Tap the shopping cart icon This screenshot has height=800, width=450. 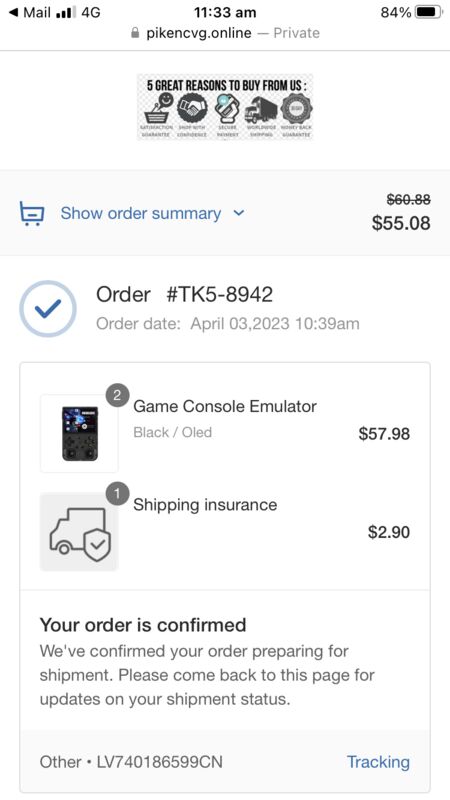[x=32, y=213]
